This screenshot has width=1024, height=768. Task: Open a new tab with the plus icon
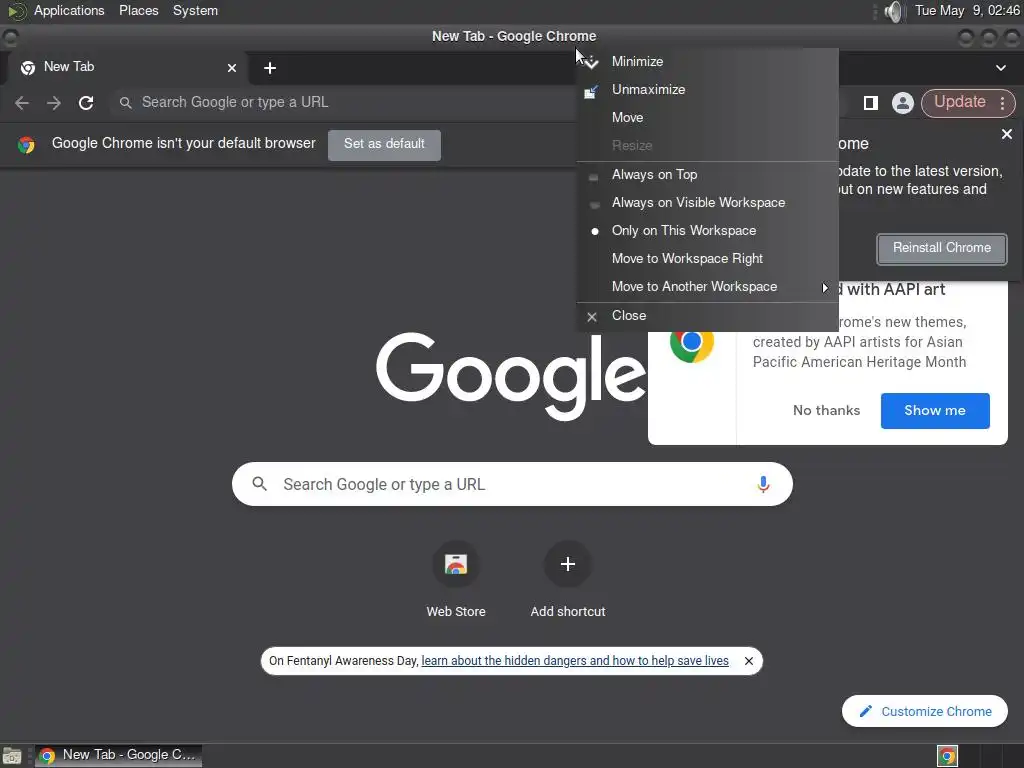[x=270, y=68]
